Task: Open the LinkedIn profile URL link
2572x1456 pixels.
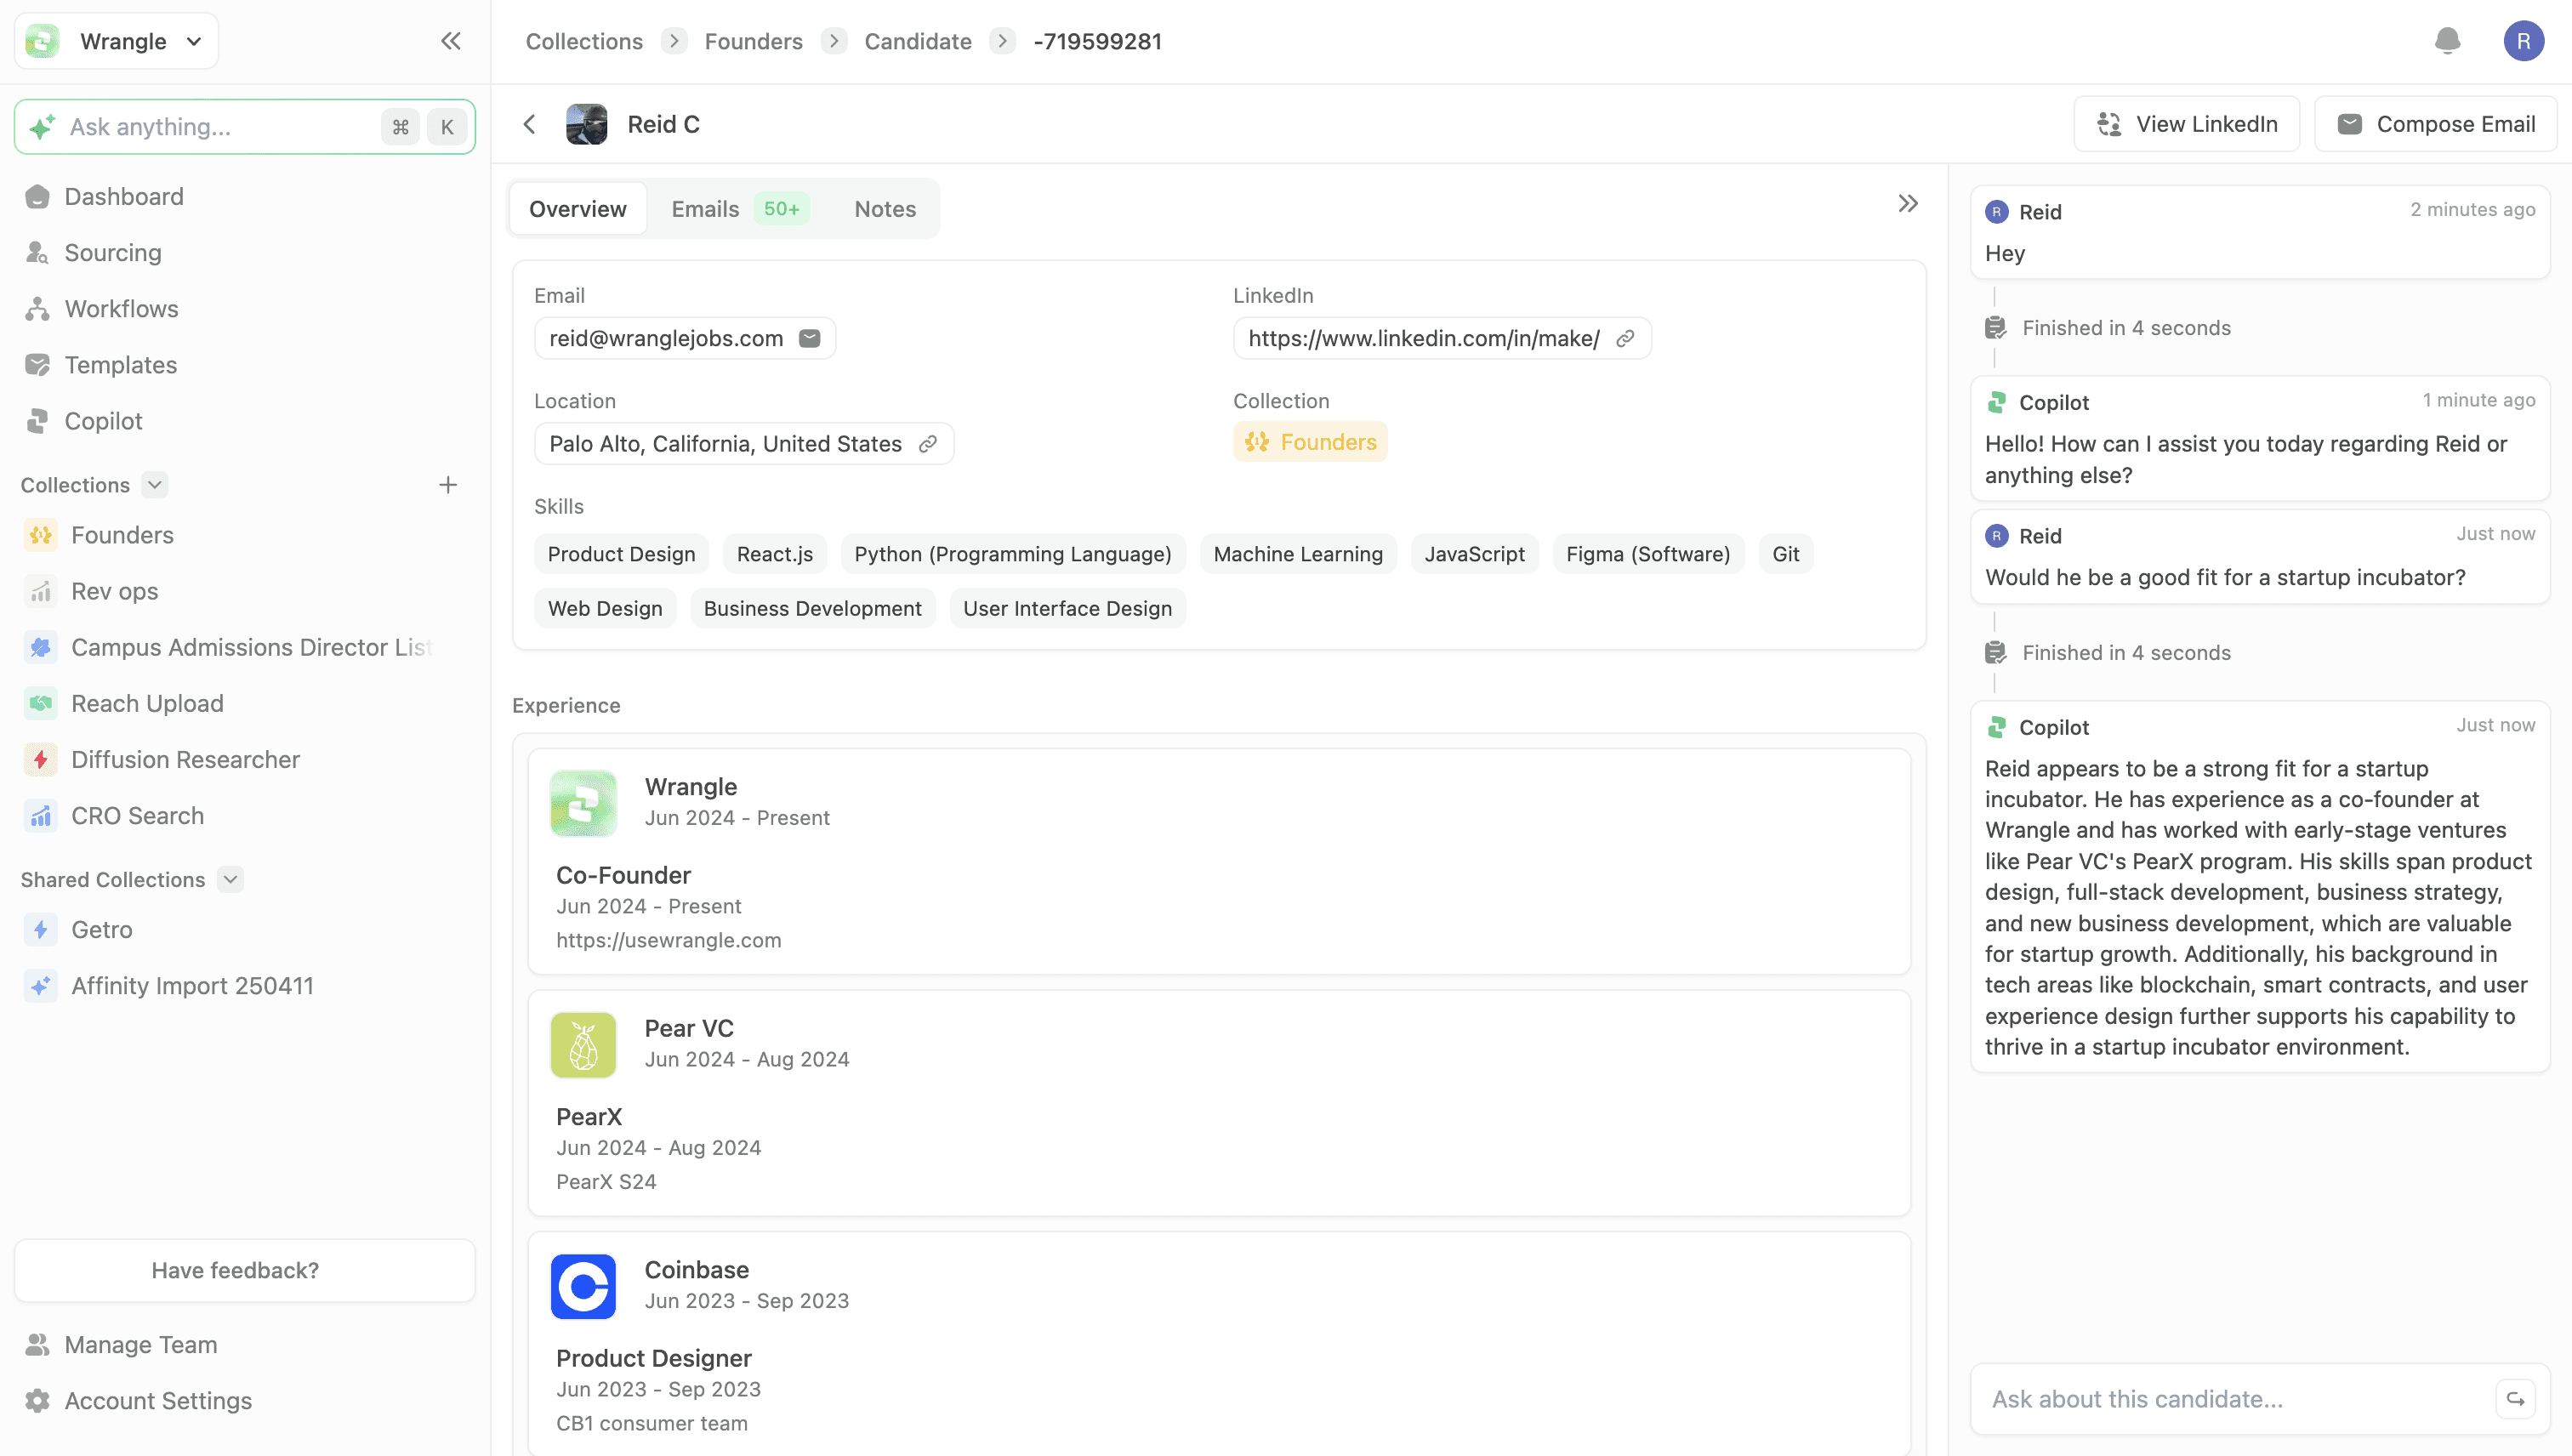Action: coord(1424,338)
